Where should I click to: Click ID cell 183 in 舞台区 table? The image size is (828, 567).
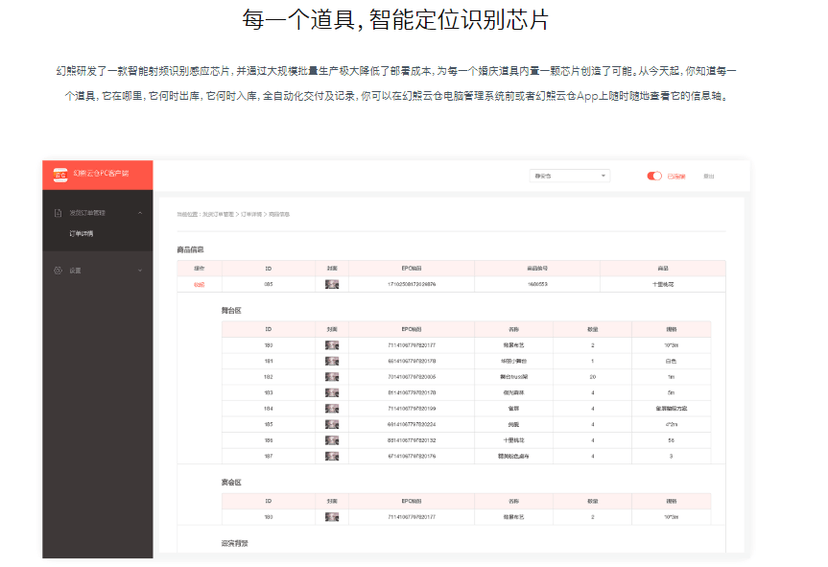pyautogui.click(x=268, y=393)
